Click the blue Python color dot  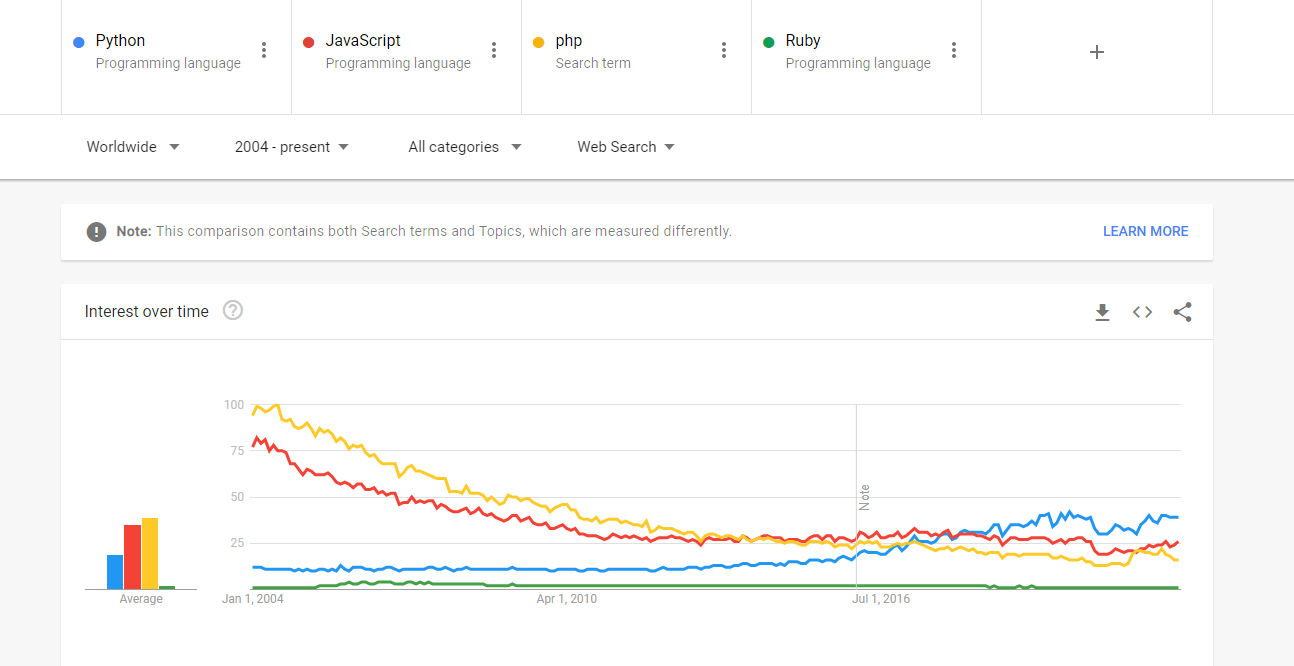coord(79,42)
